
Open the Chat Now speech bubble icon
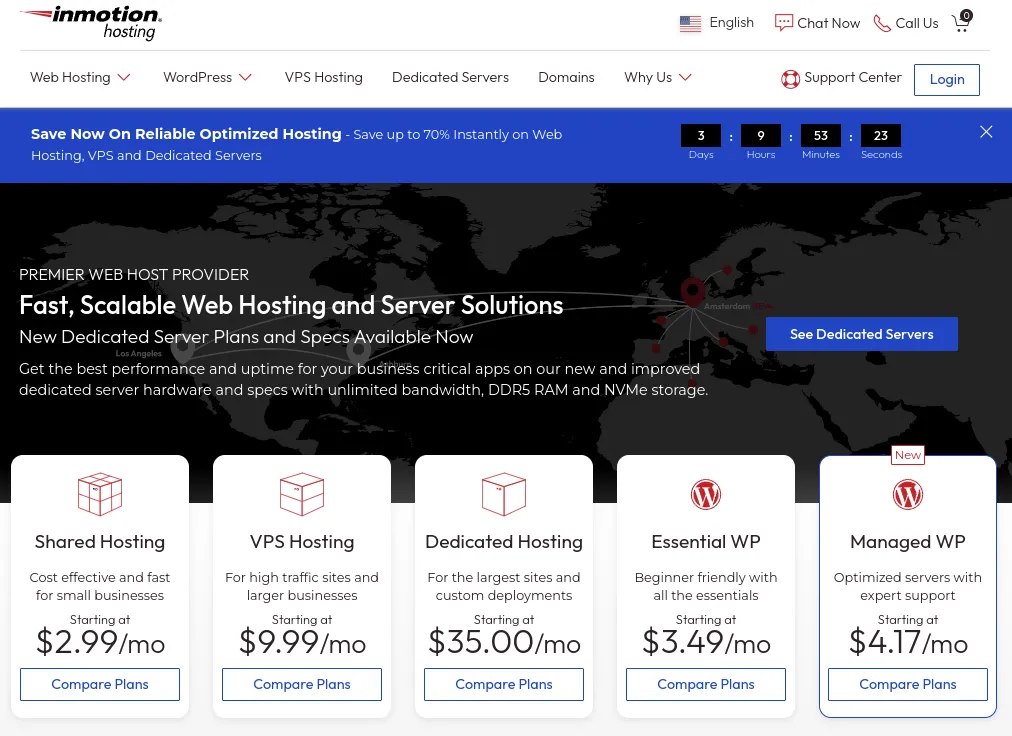click(783, 23)
